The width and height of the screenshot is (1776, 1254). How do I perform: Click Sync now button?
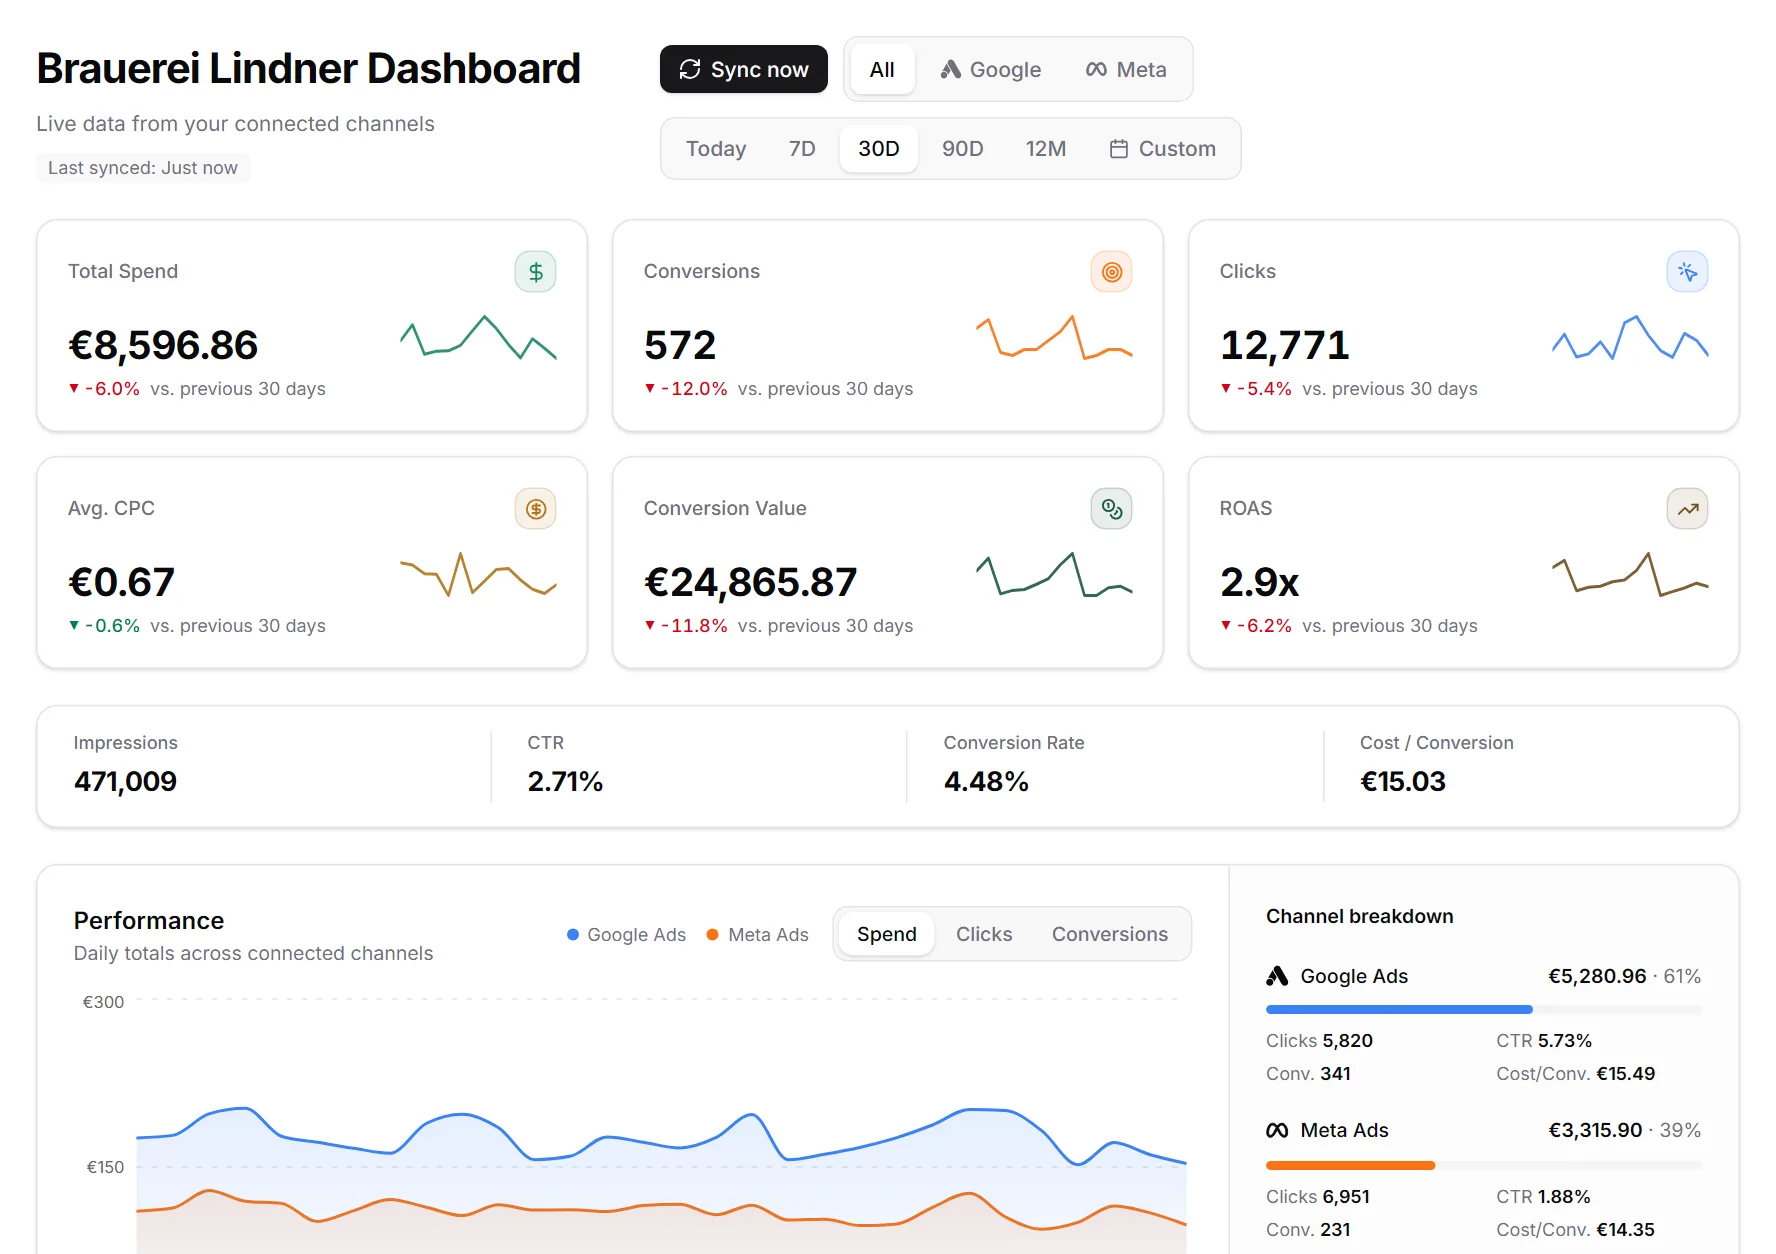click(x=743, y=69)
